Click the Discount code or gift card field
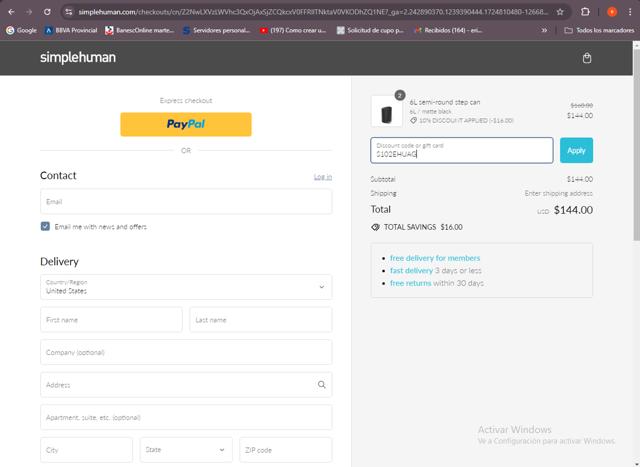The image size is (640, 467). click(x=462, y=150)
